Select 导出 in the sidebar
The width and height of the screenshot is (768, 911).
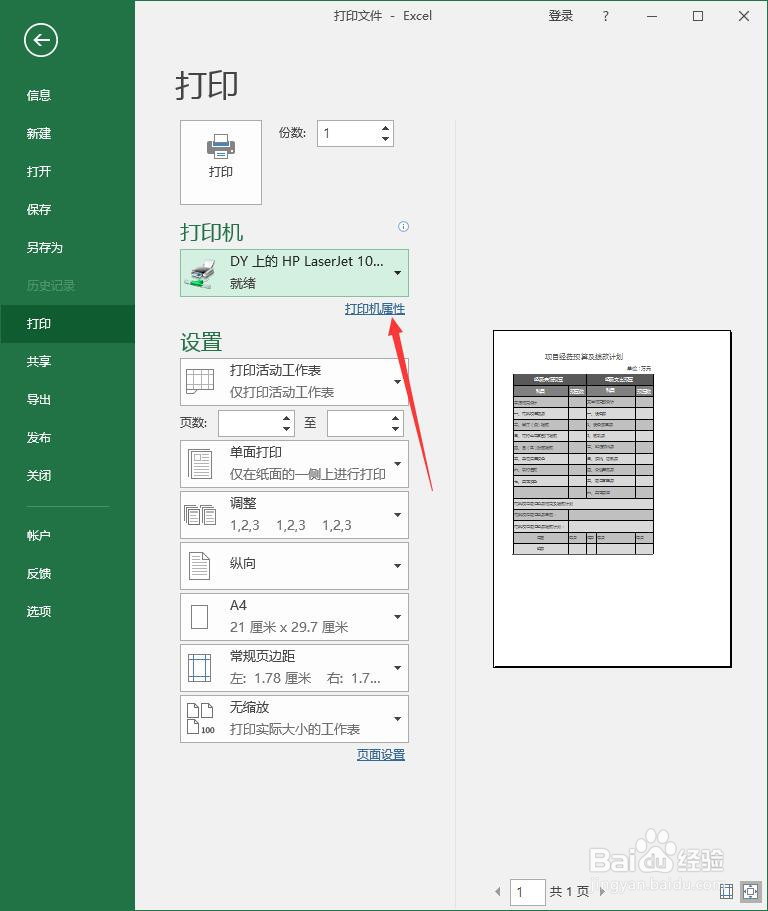click(39, 400)
